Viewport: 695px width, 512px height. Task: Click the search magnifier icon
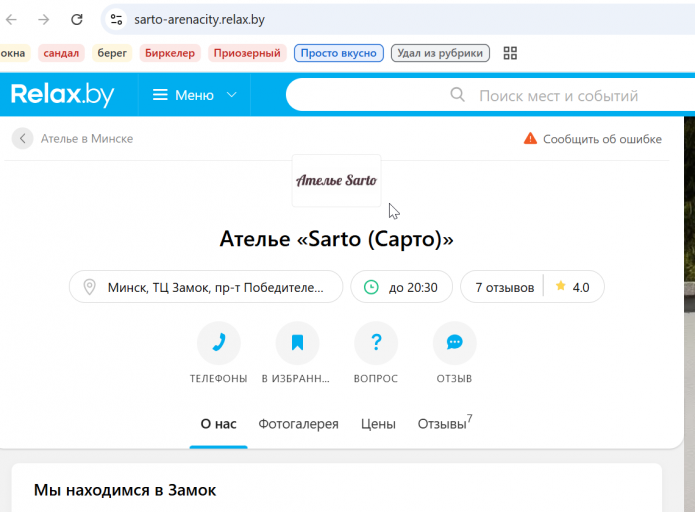click(457, 95)
